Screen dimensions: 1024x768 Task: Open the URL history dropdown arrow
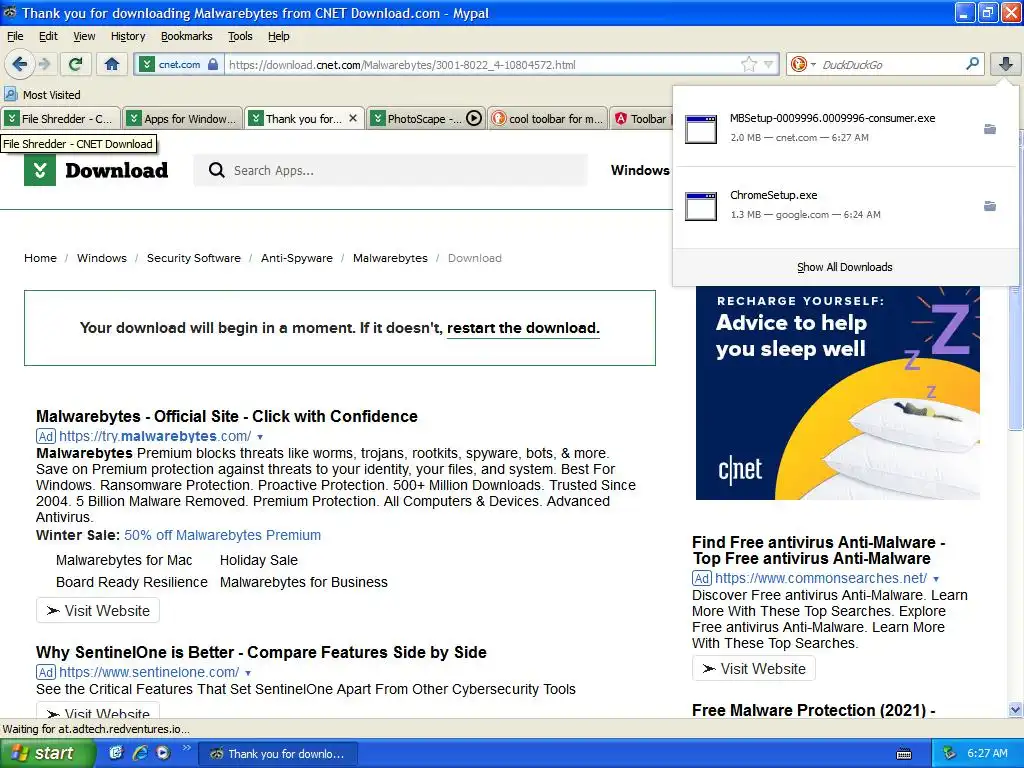click(x=769, y=65)
